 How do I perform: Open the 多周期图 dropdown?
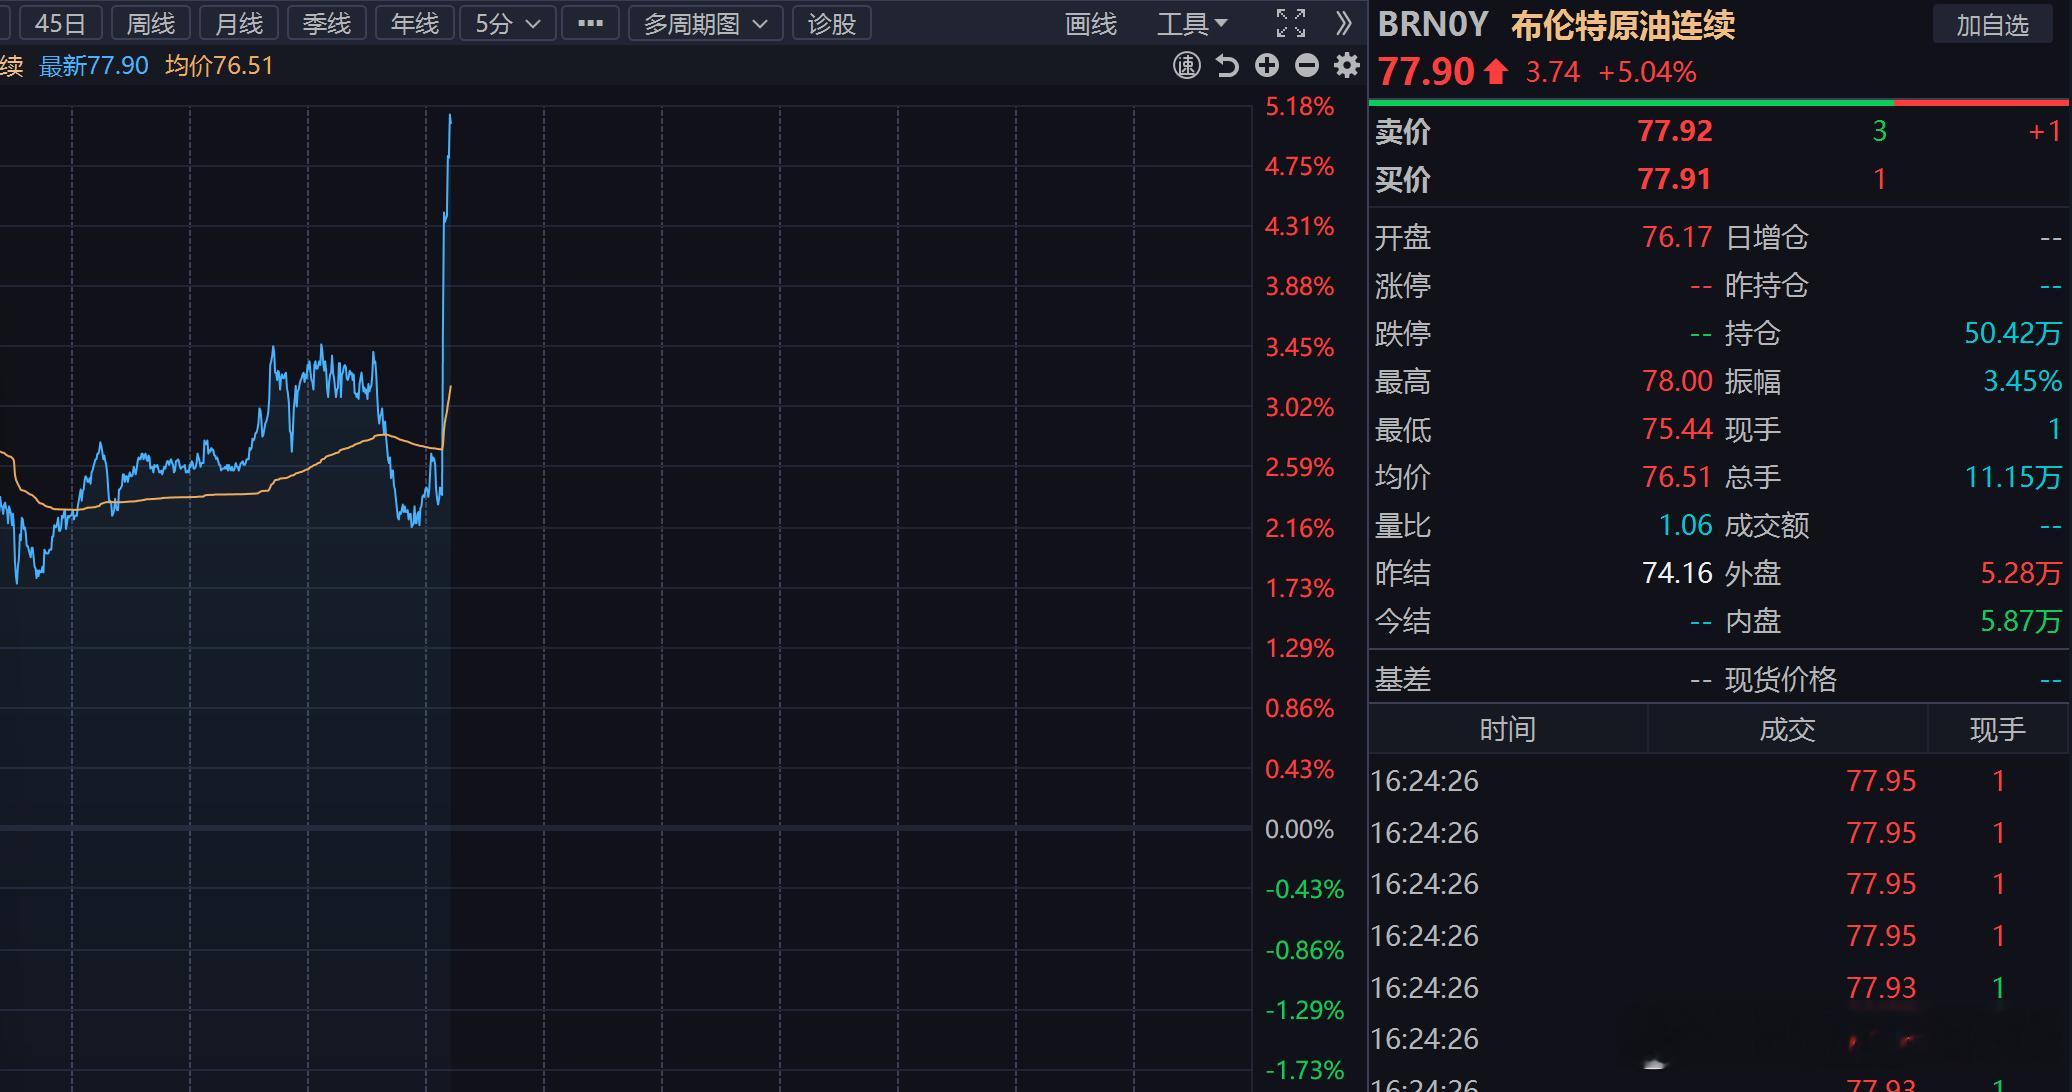point(705,23)
